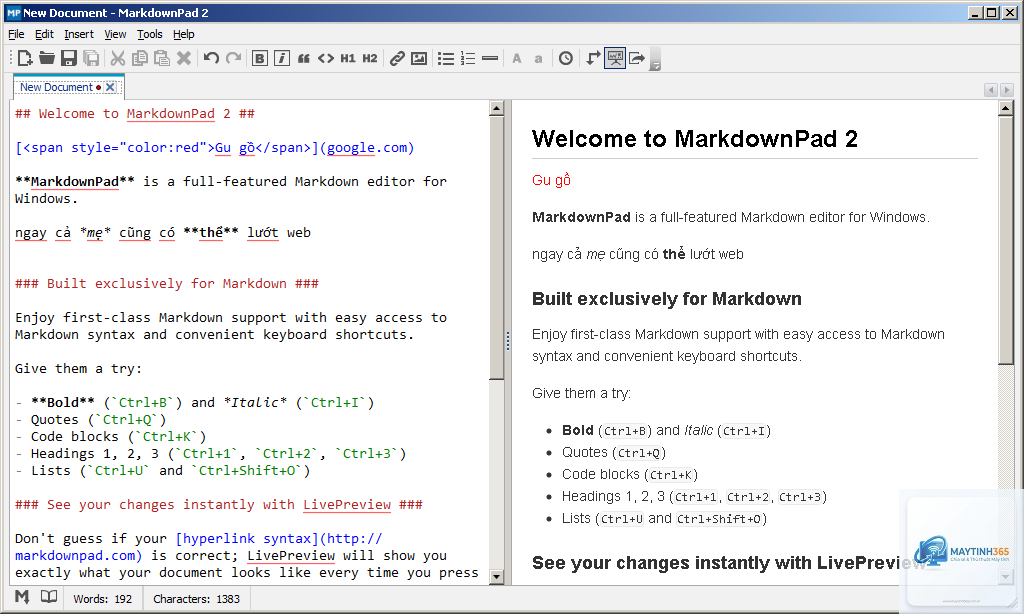
Task: Click the 'Welcome to MarkdownPad 2' preview heading
Action: point(695,138)
